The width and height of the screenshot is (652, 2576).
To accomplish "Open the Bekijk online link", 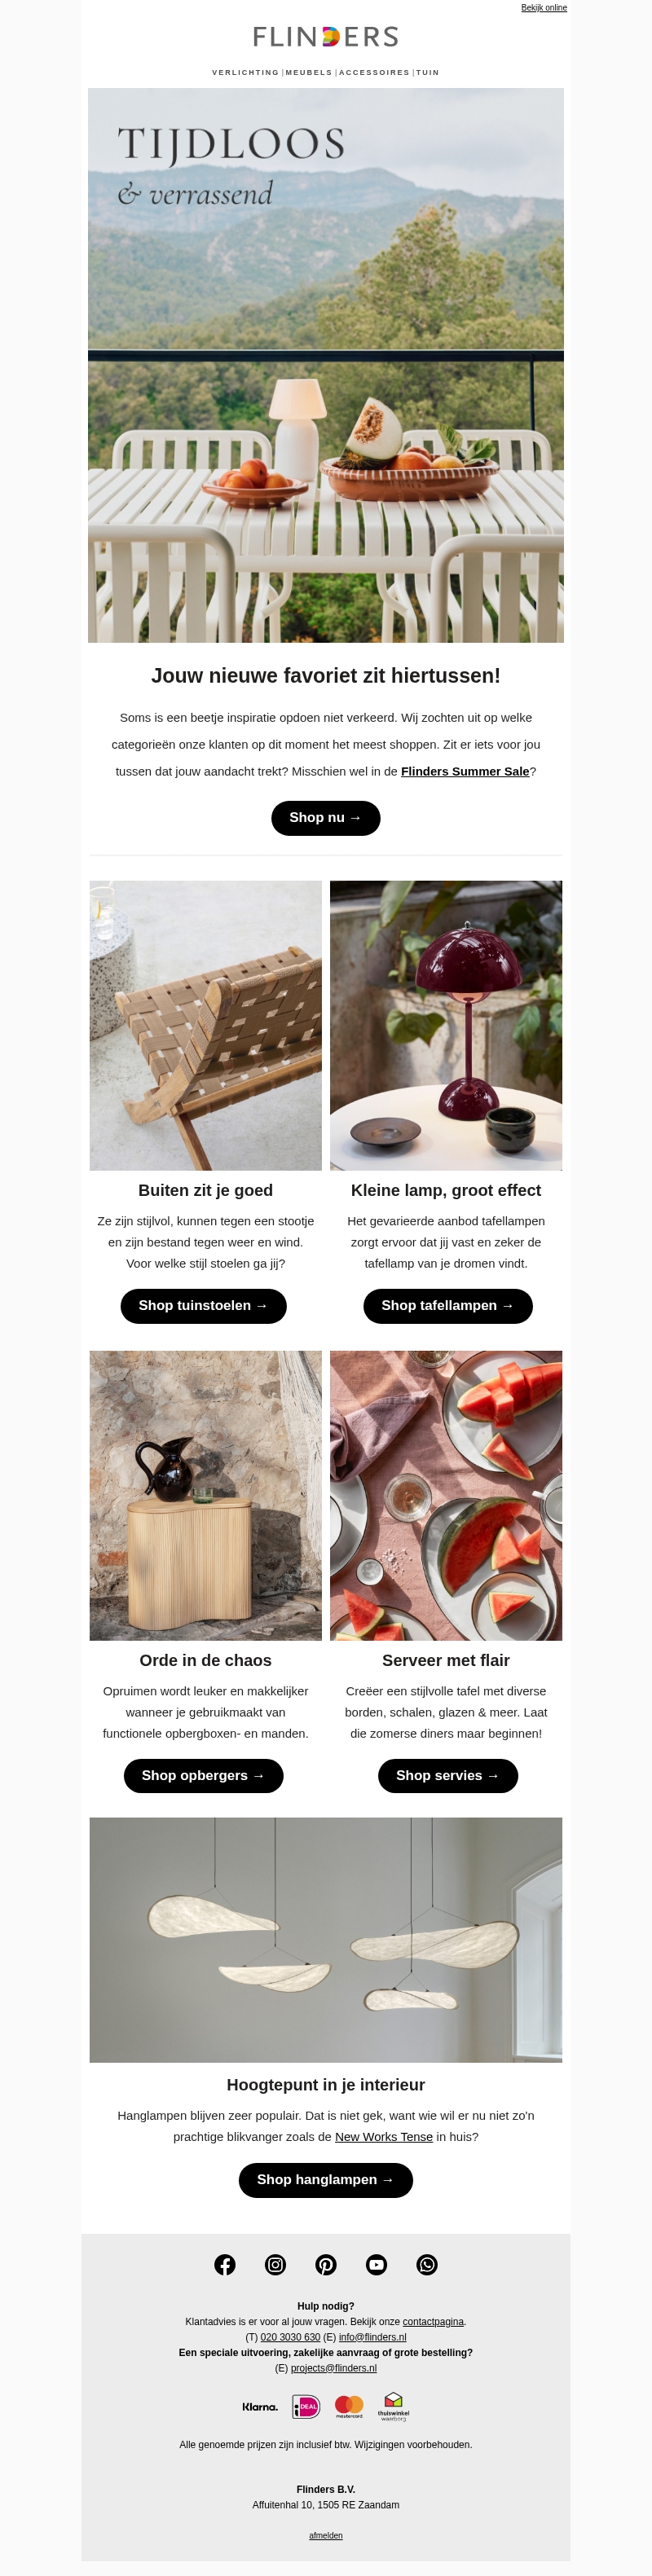I will (x=544, y=8).
